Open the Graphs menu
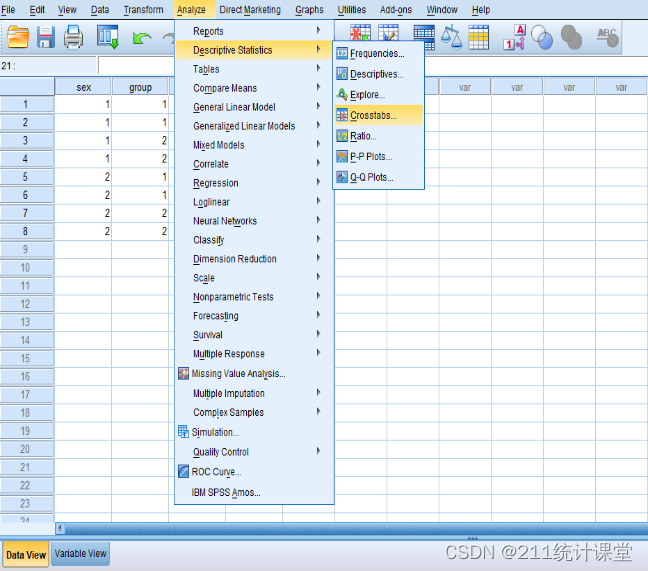 click(x=309, y=10)
